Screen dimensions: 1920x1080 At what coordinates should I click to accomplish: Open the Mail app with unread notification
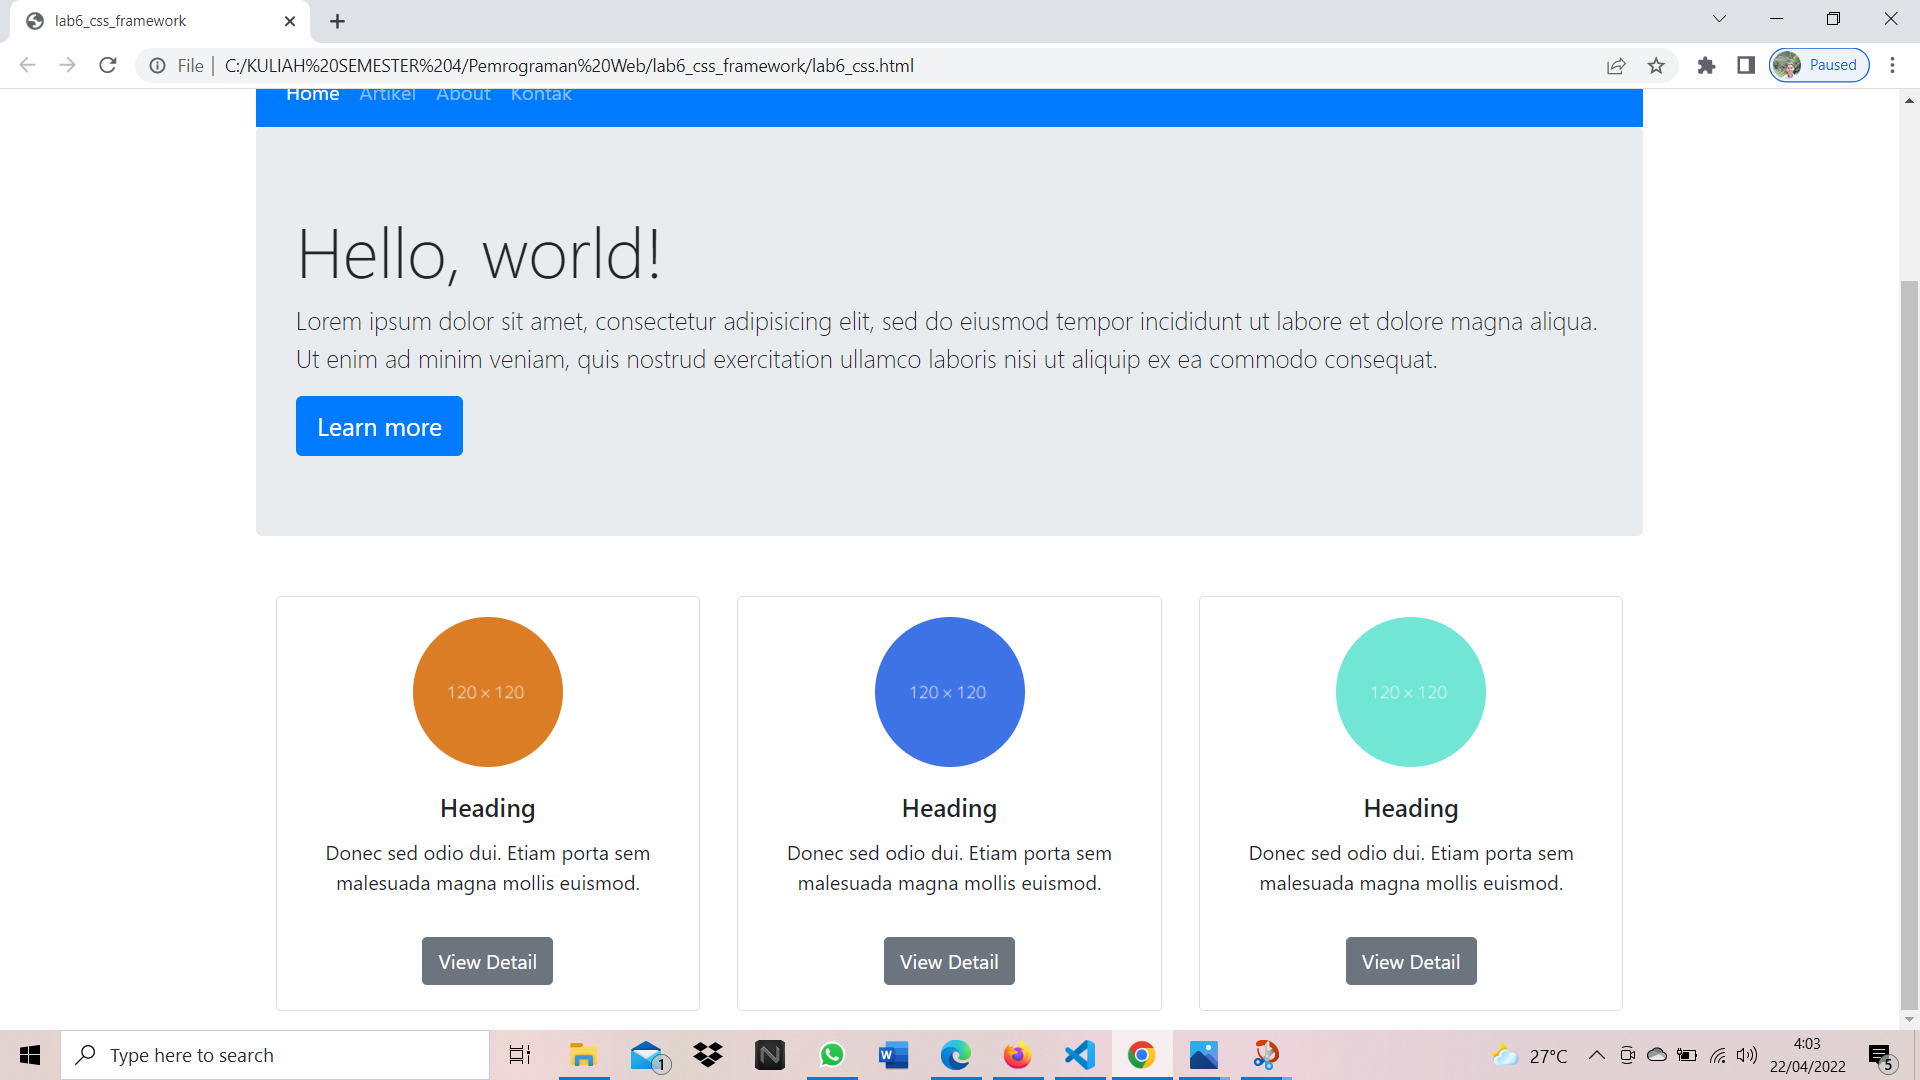pyautogui.click(x=646, y=1055)
